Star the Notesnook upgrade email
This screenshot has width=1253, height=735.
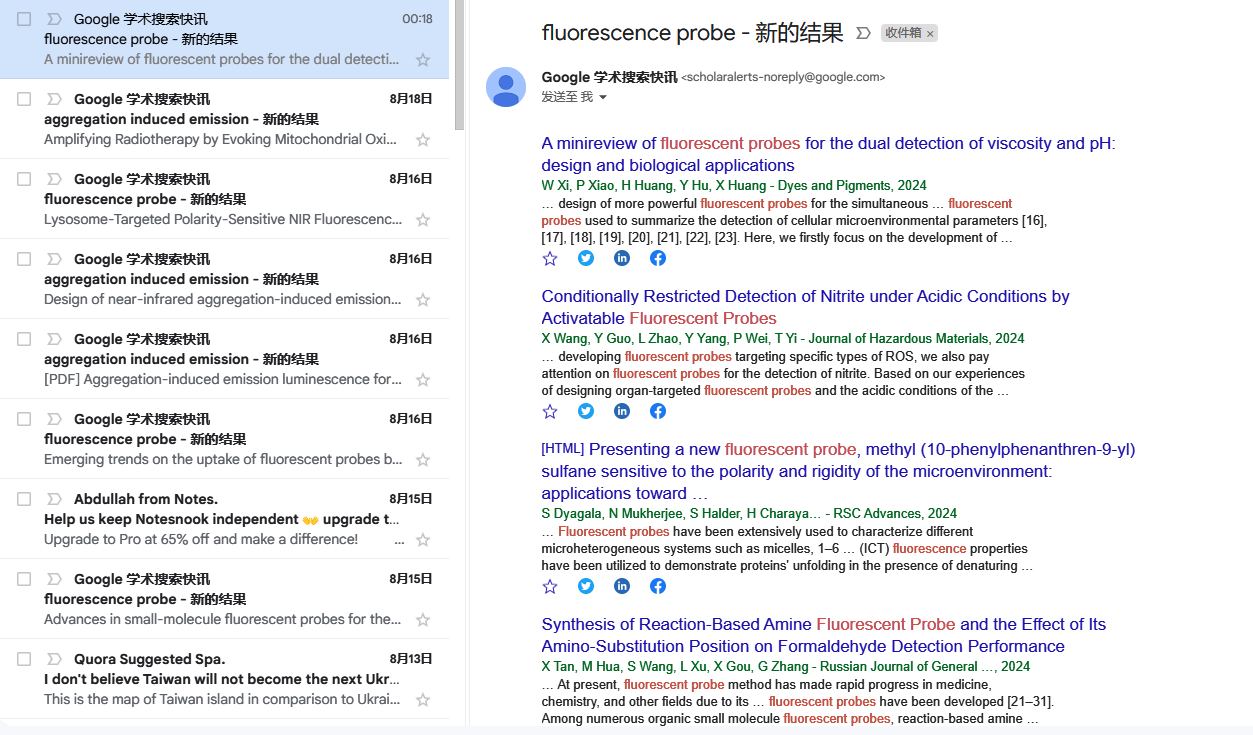[423, 540]
